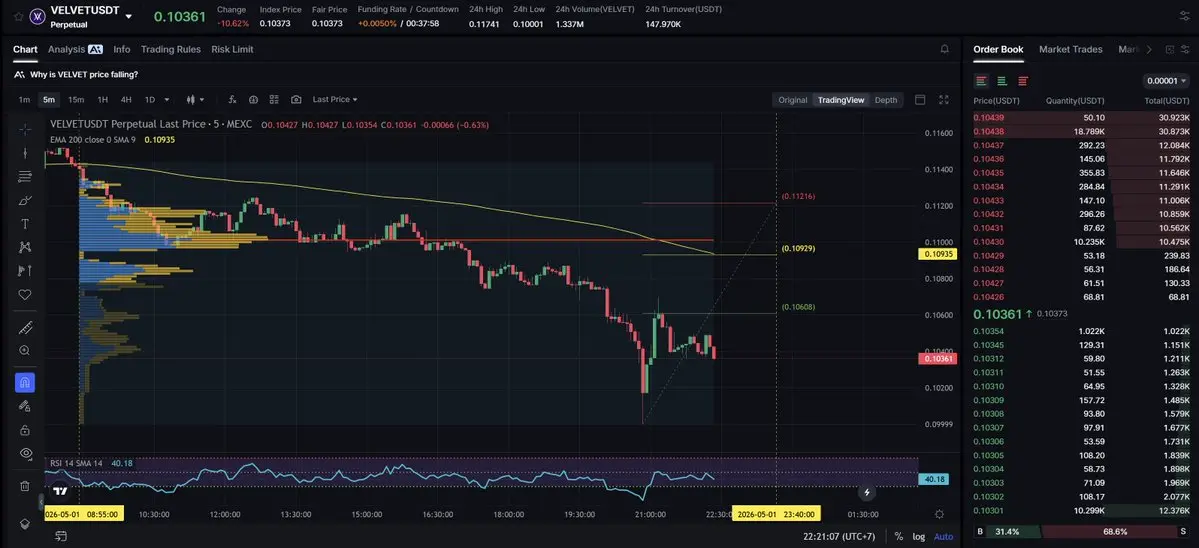Show sell orders only view

click(1022, 80)
